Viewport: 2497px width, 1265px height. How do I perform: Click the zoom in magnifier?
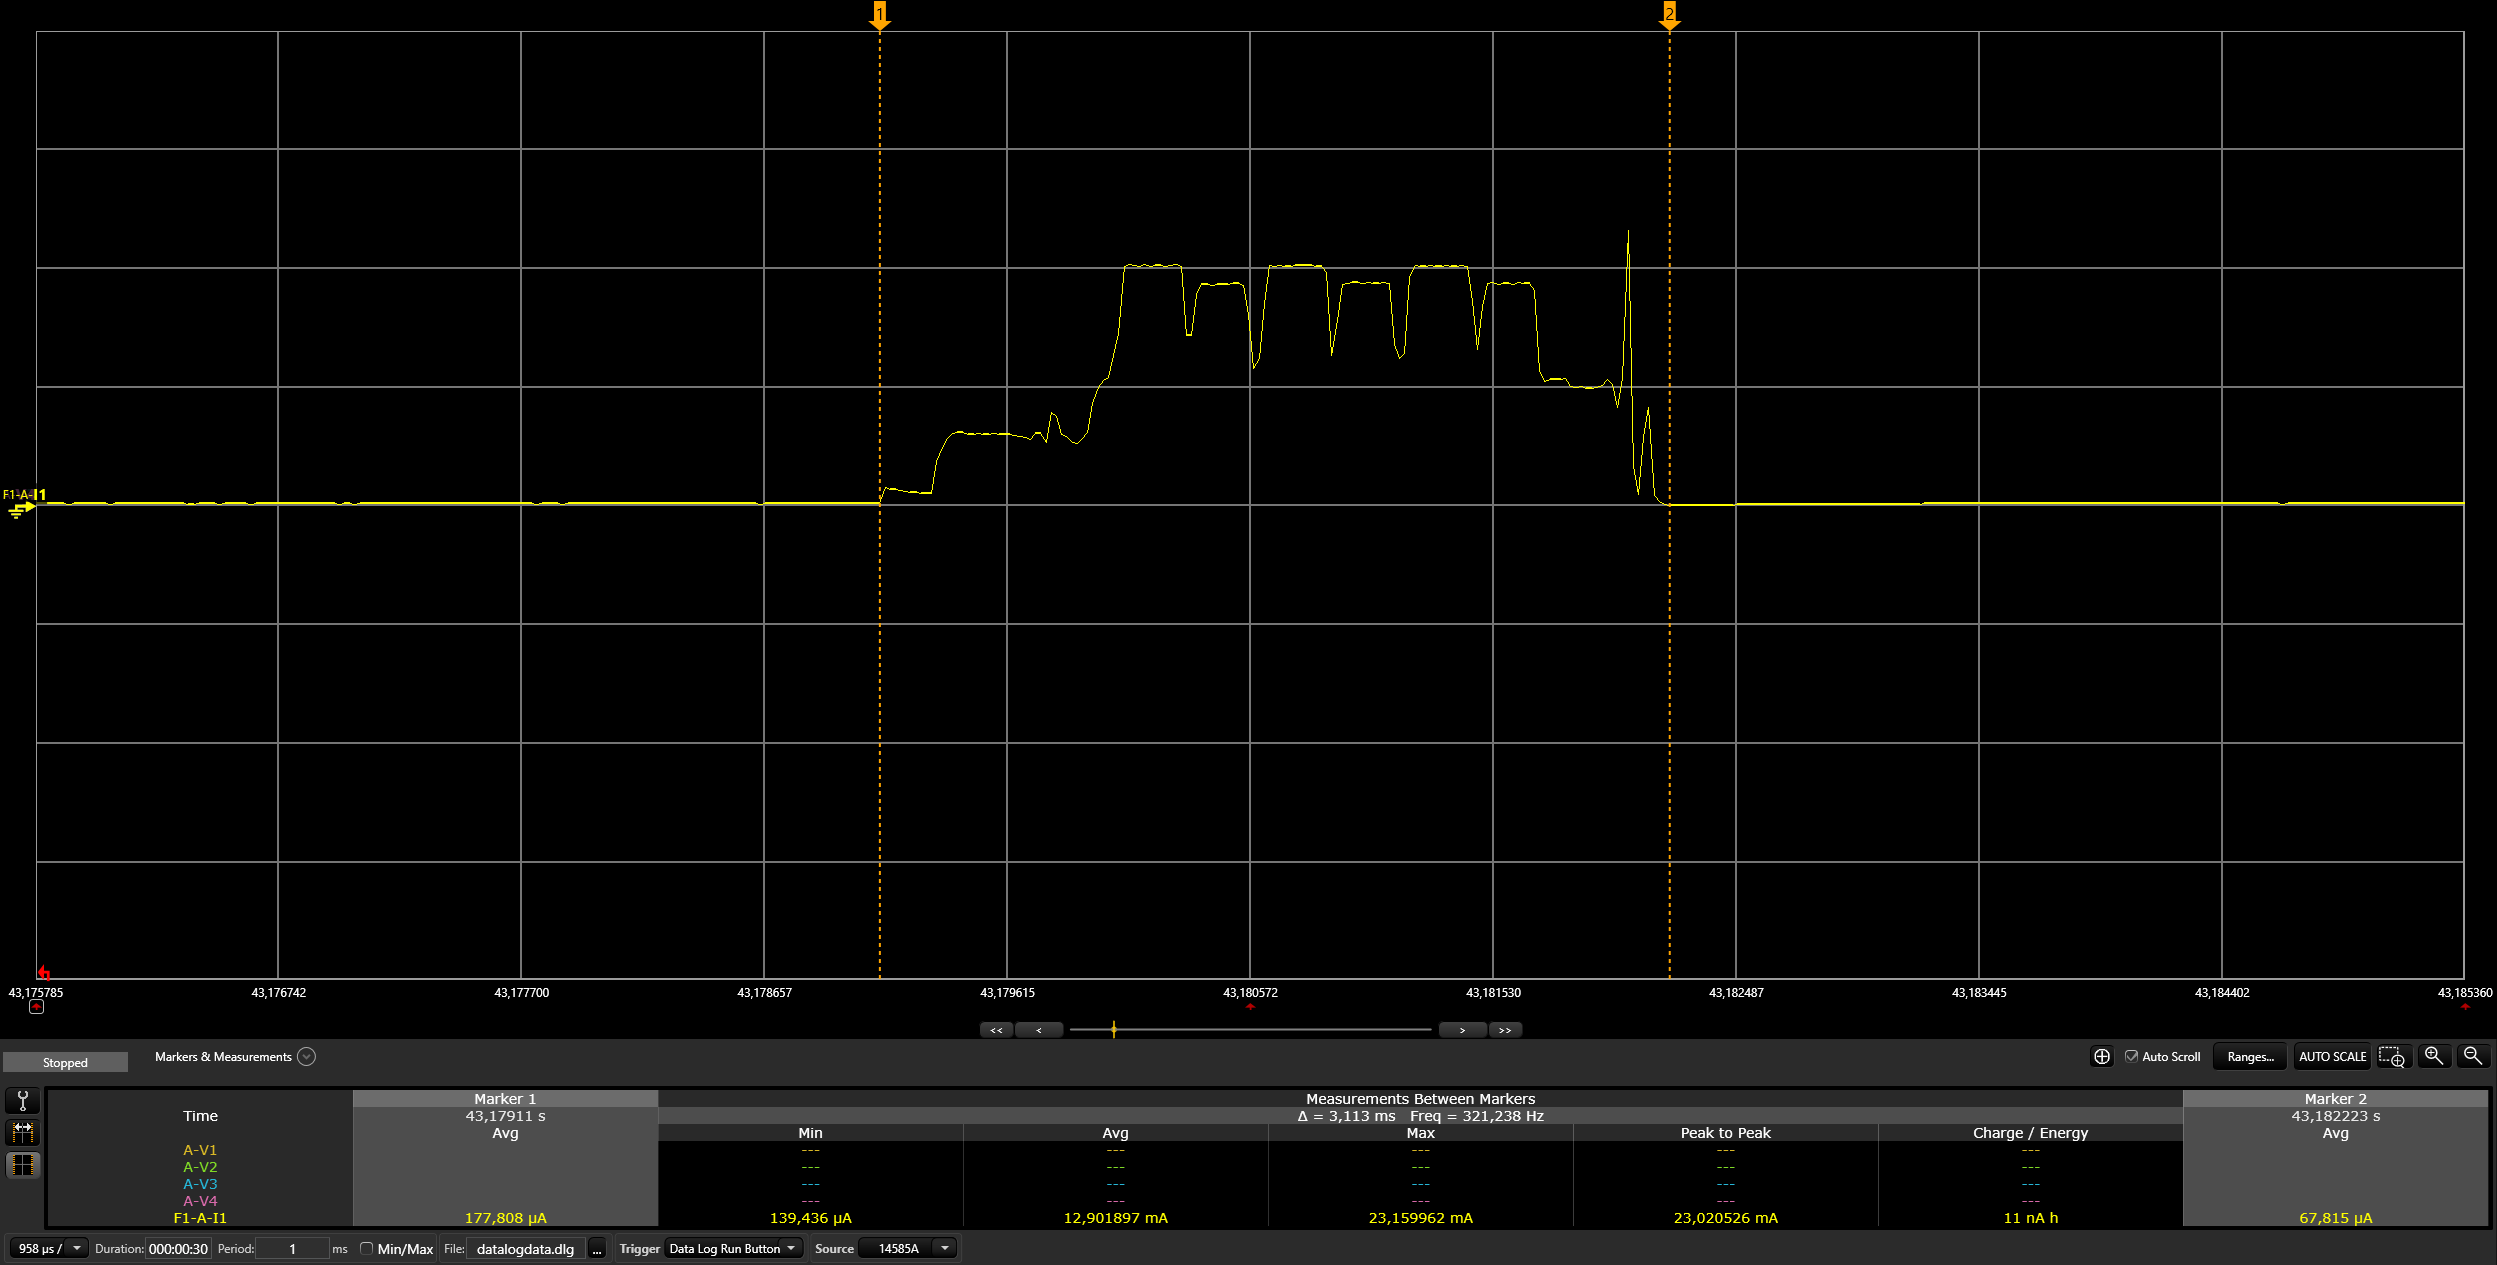[2434, 1056]
